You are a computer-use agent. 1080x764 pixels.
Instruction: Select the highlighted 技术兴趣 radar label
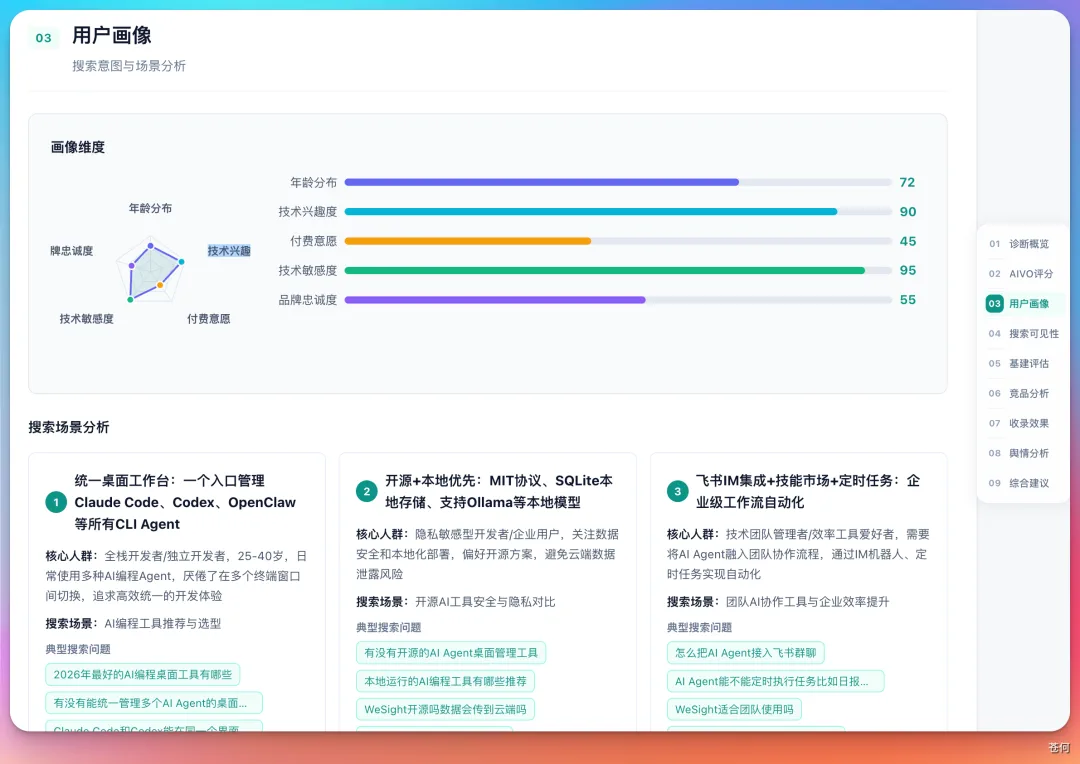click(x=229, y=251)
